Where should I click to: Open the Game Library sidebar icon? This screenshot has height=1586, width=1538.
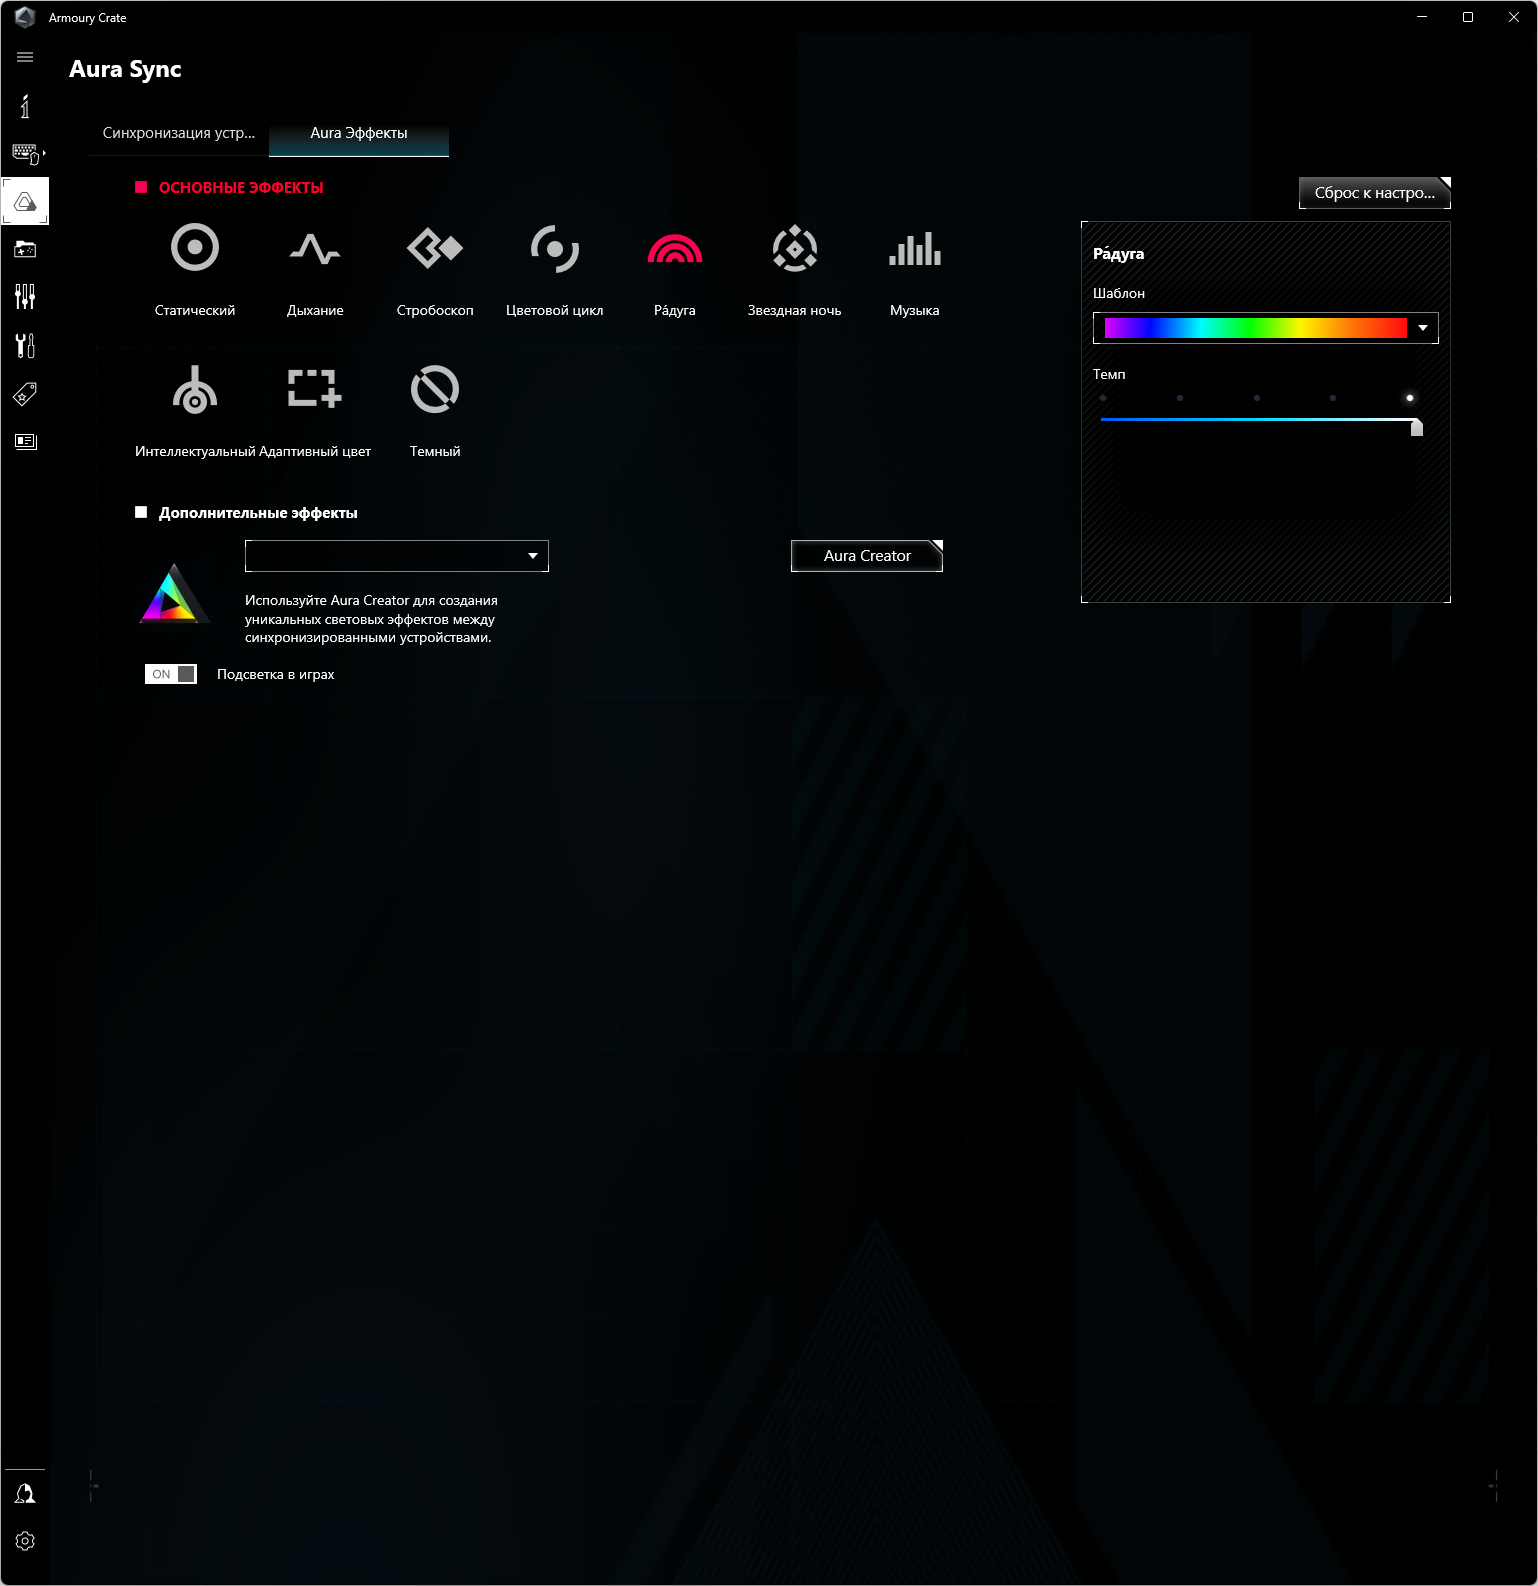[25, 249]
